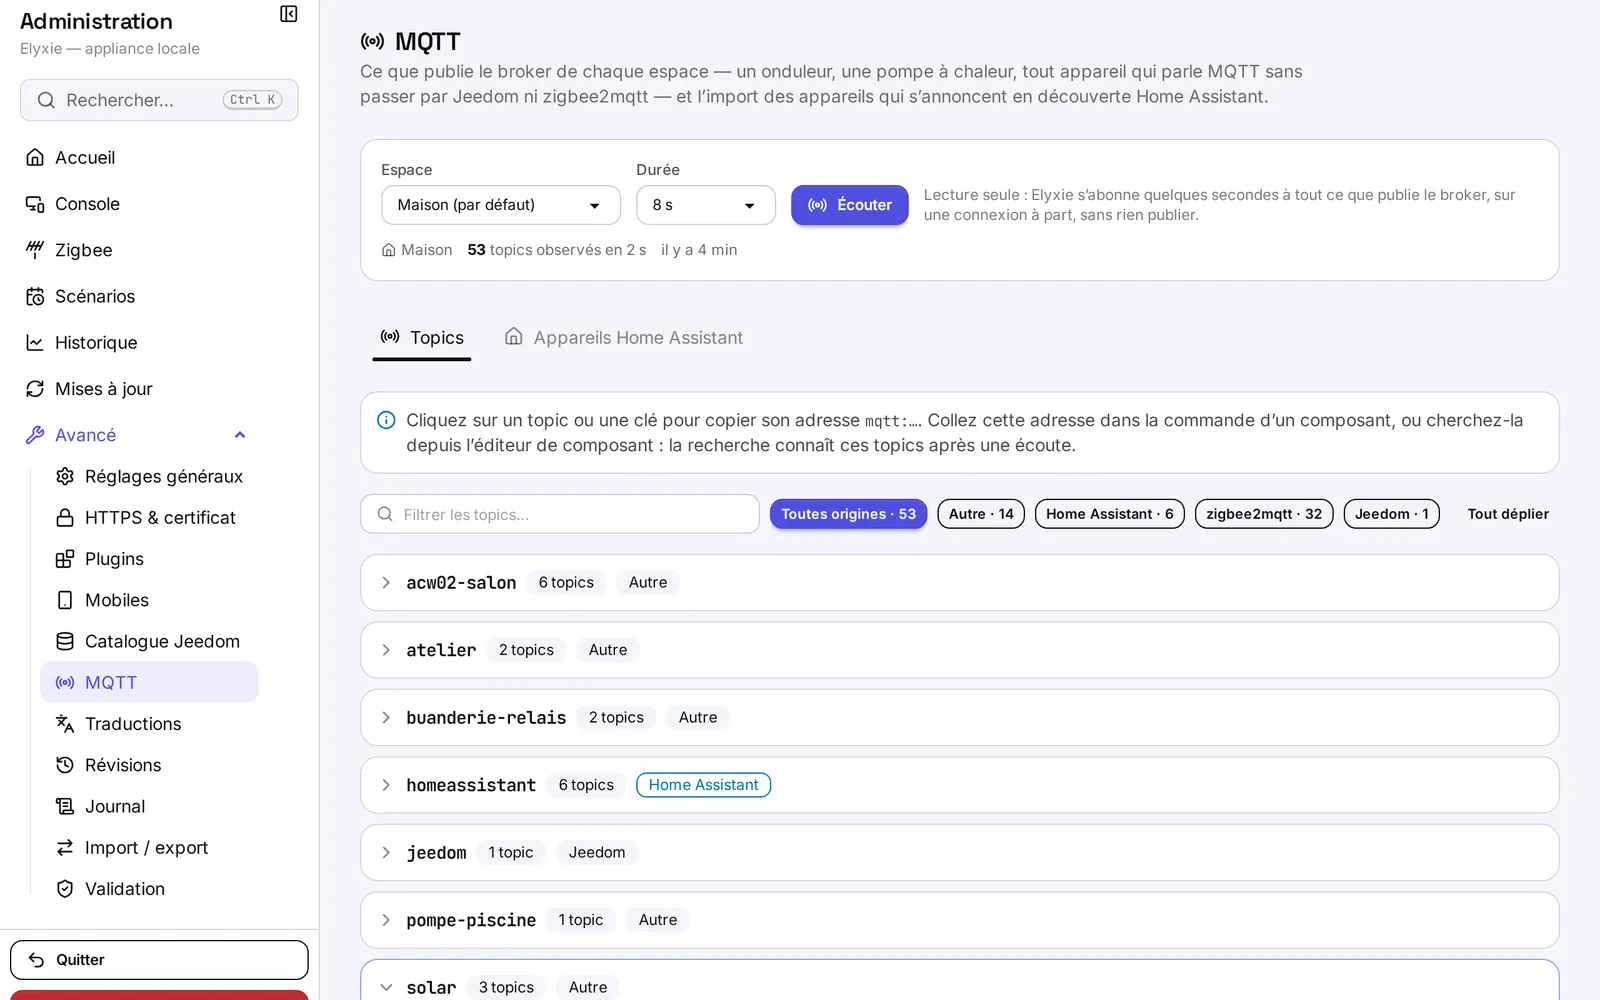
Task: Open Validation shield icon
Action: [x=65, y=889]
